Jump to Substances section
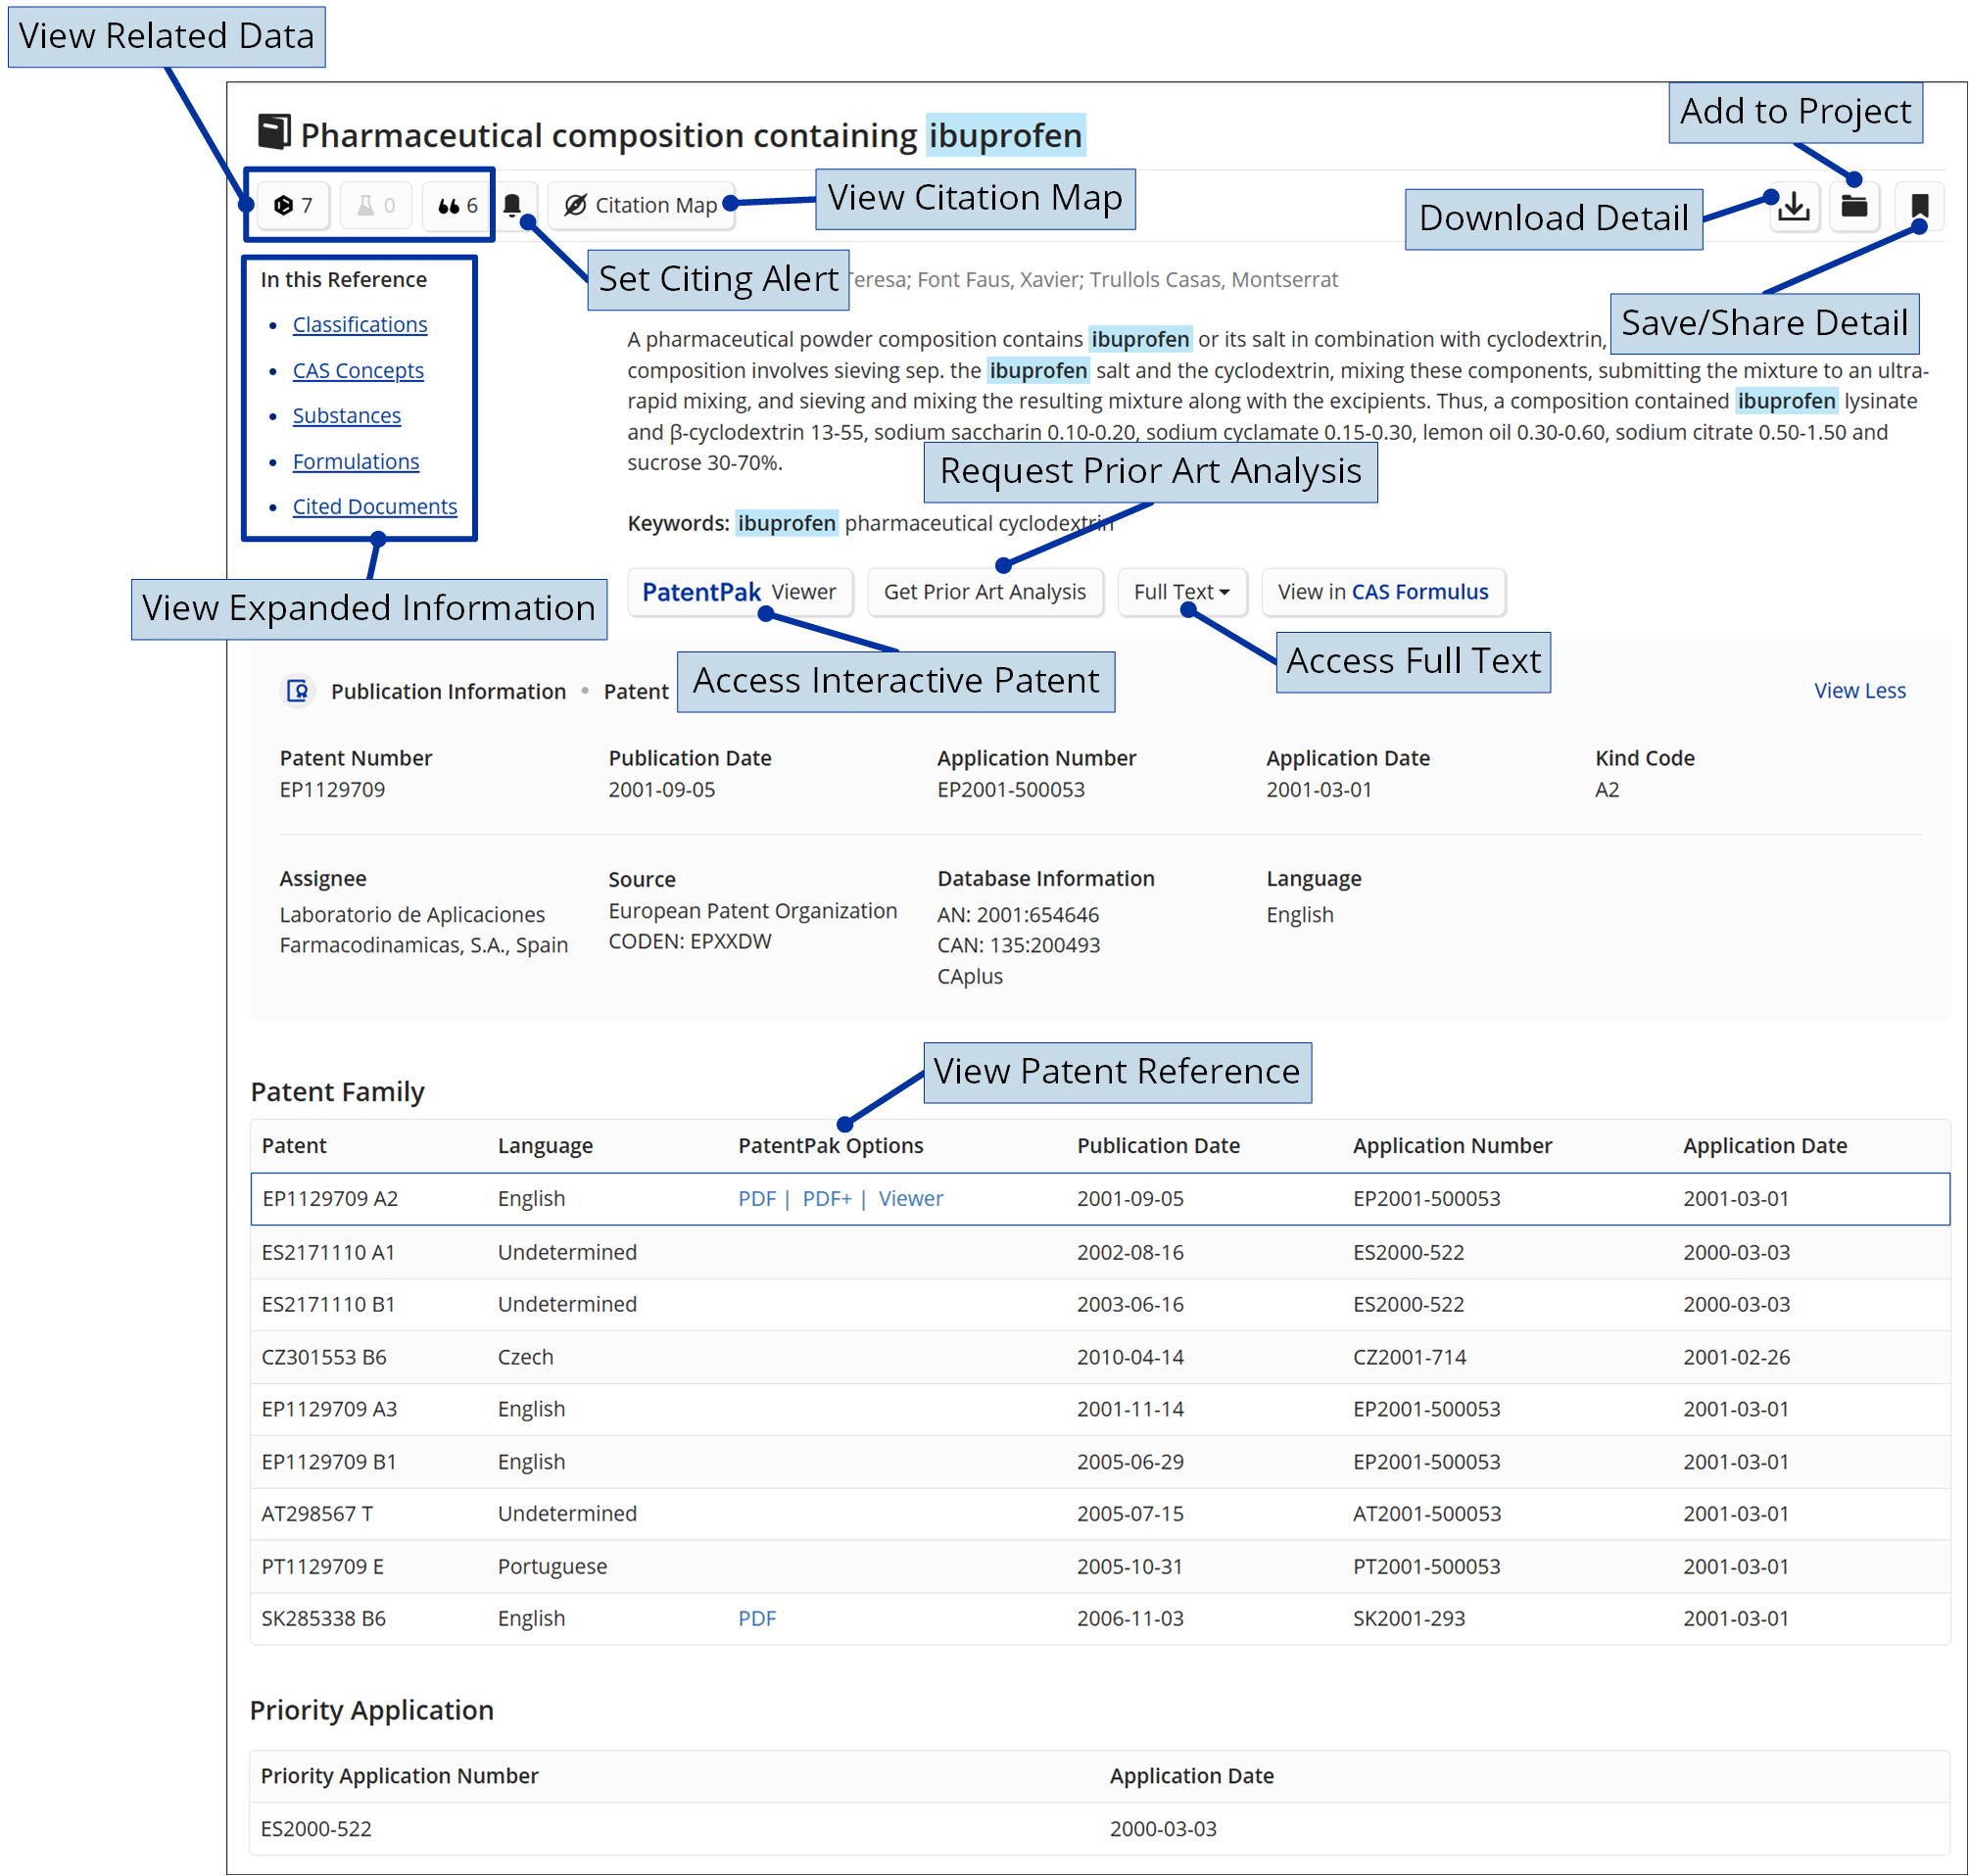 (347, 416)
